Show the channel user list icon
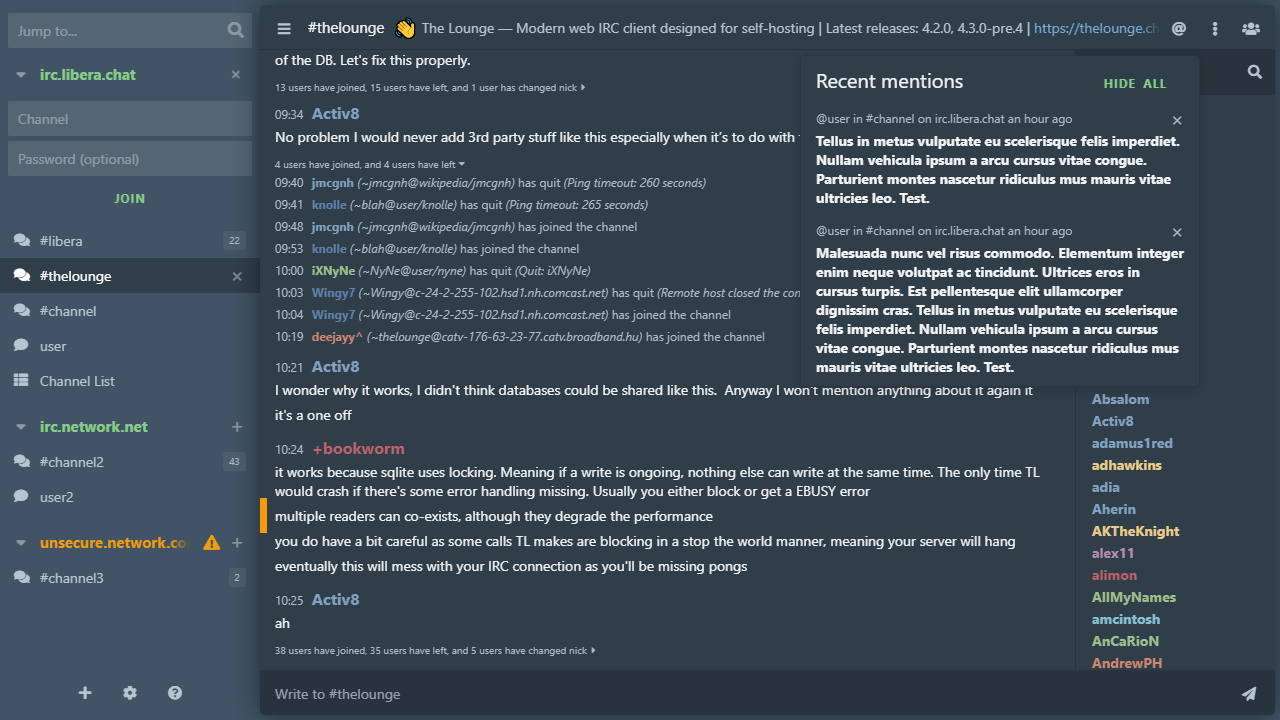The width and height of the screenshot is (1280, 720). pos(1250,28)
